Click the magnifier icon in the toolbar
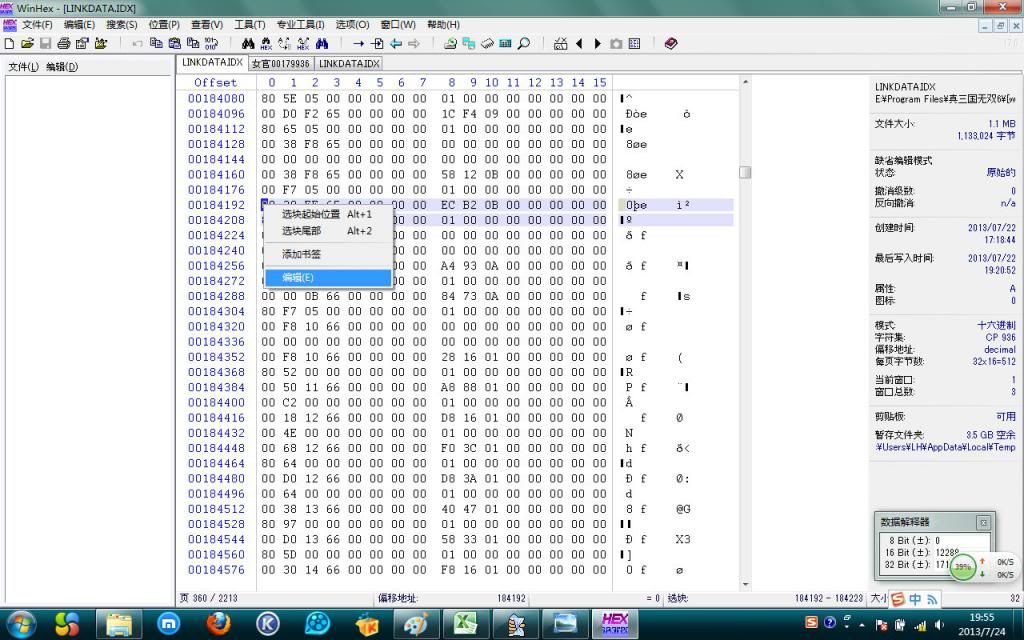The image size is (1024, 640). pos(523,44)
